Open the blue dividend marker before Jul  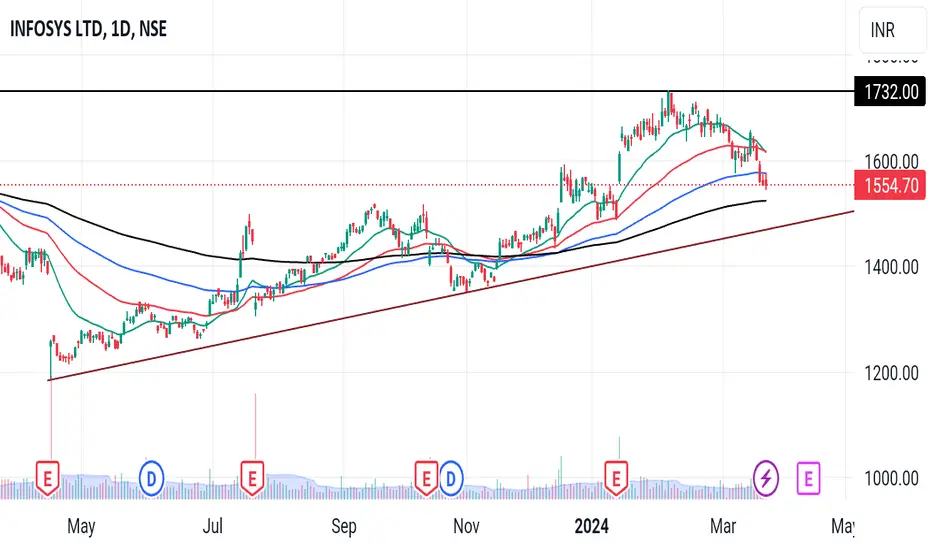tap(151, 478)
